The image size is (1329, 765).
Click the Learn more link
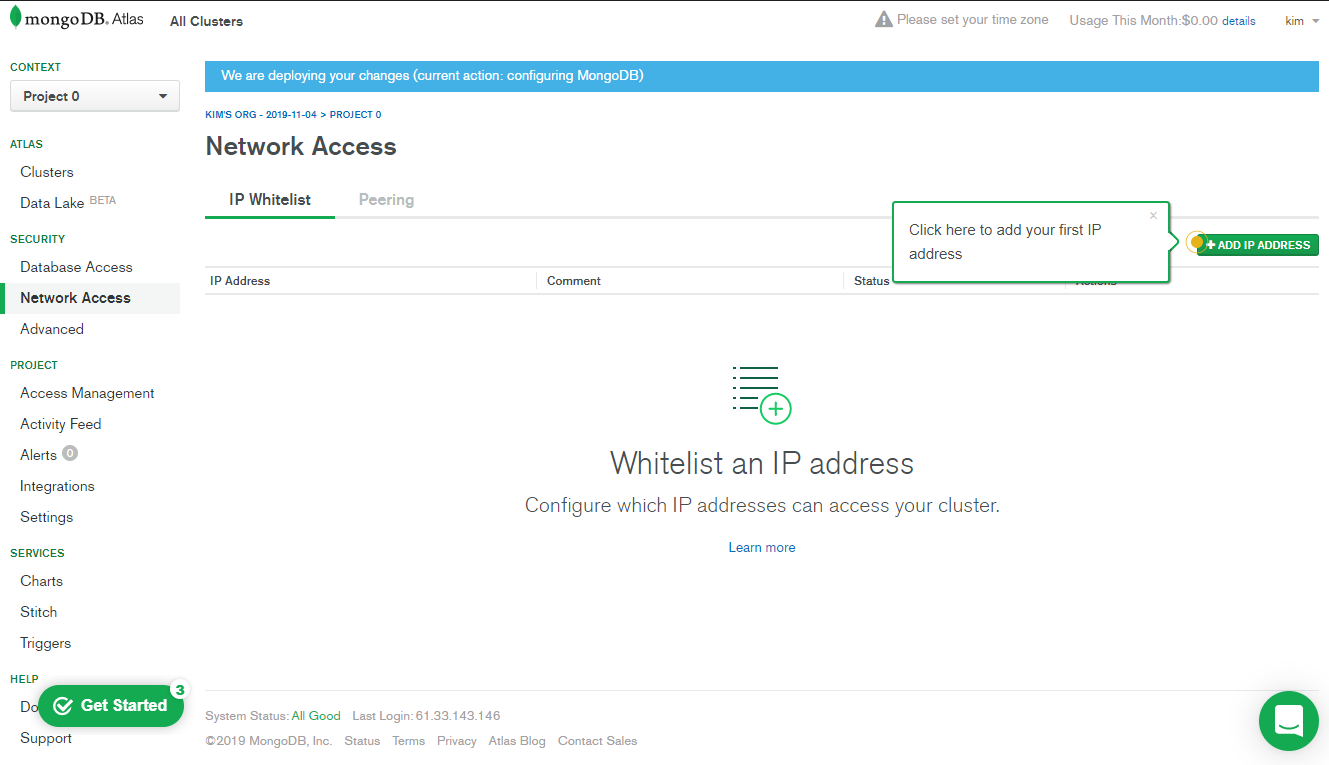762,548
